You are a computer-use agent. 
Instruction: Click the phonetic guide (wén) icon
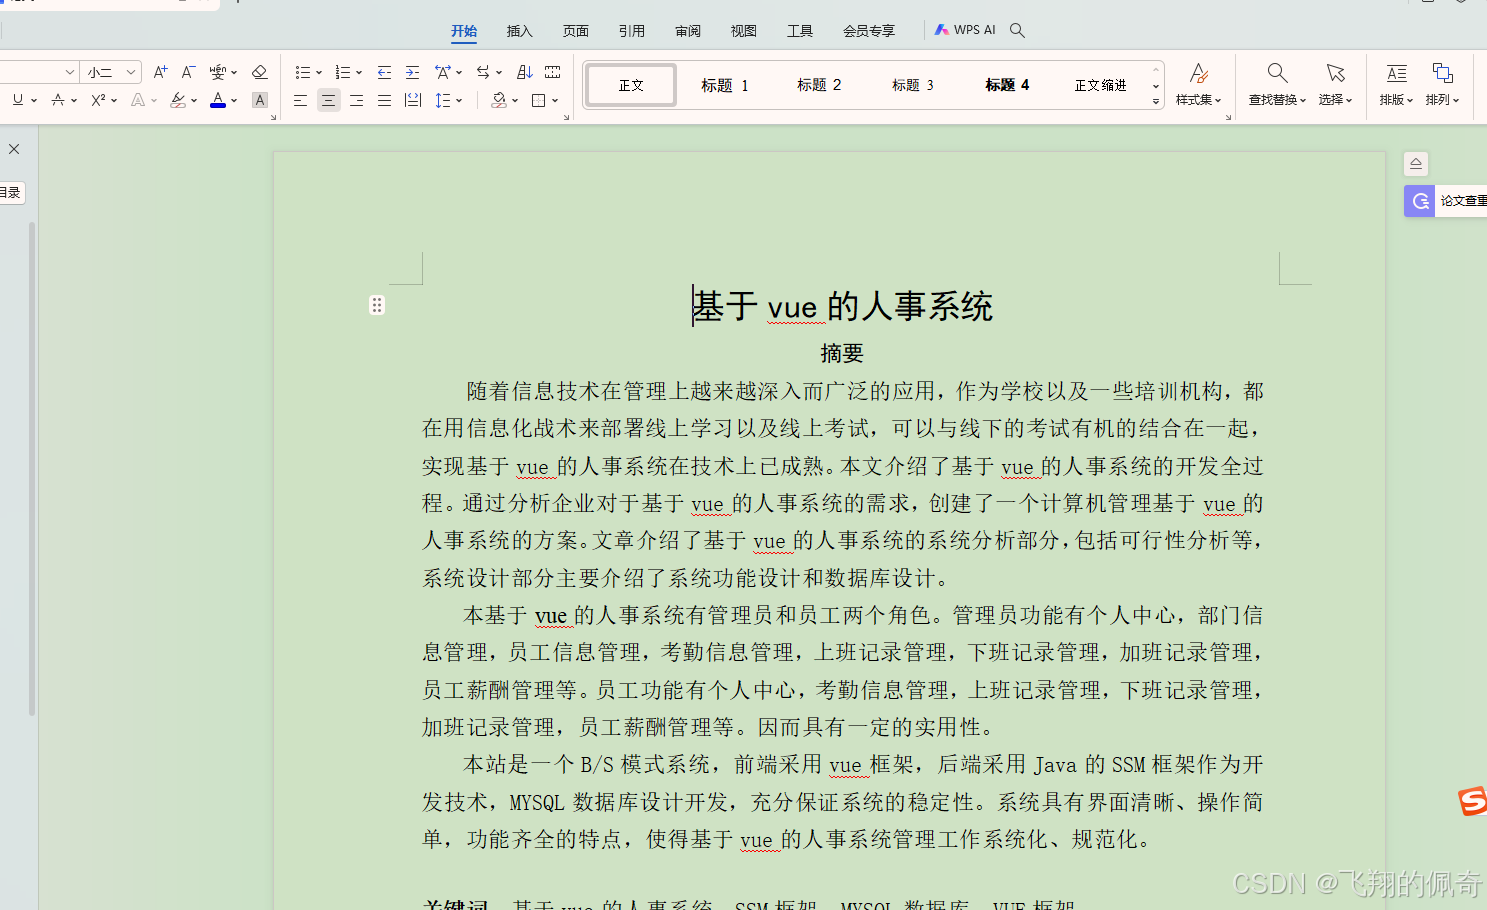coord(217,72)
